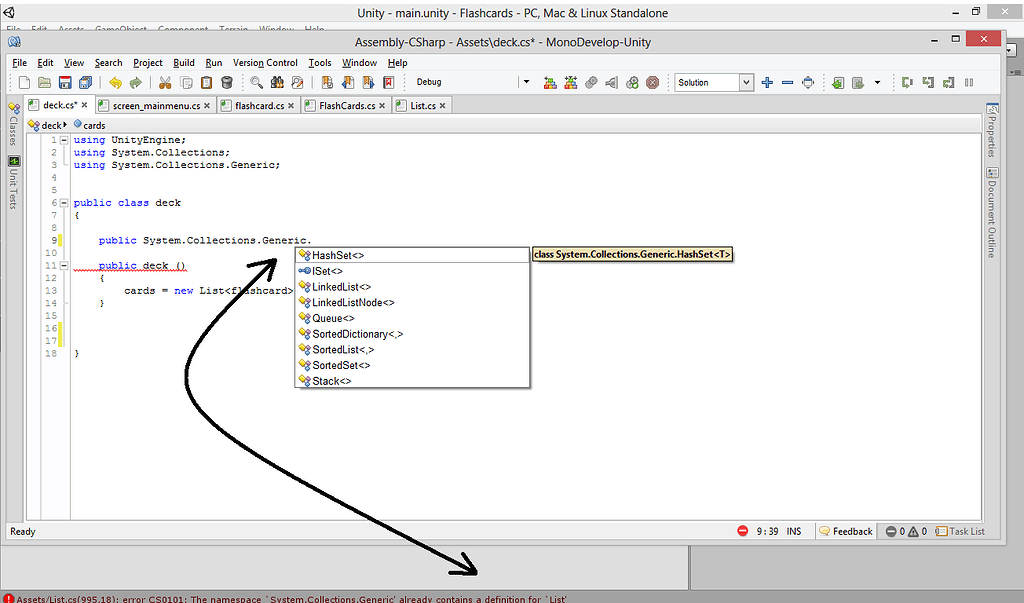1024x603 pixels.
Task: Open the Task List status bar icon
Action: (961, 531)
